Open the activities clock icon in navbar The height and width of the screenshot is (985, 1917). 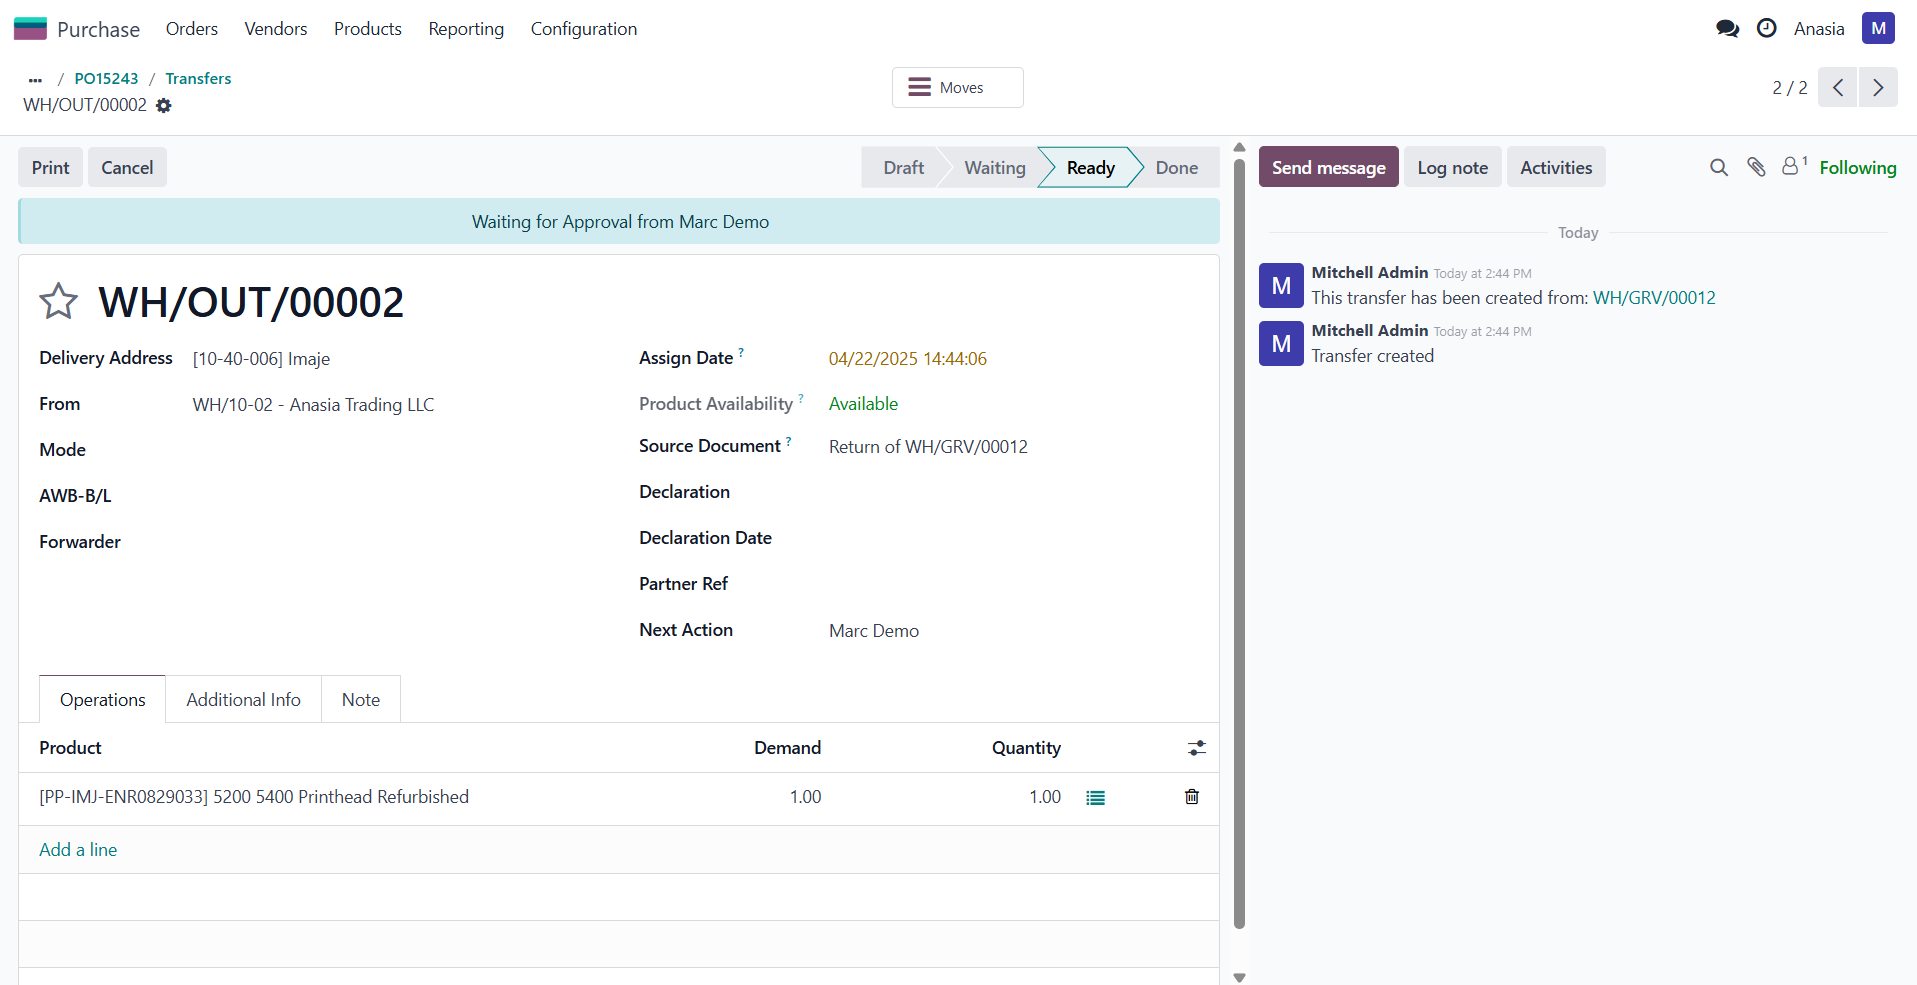pos(1767,29)
